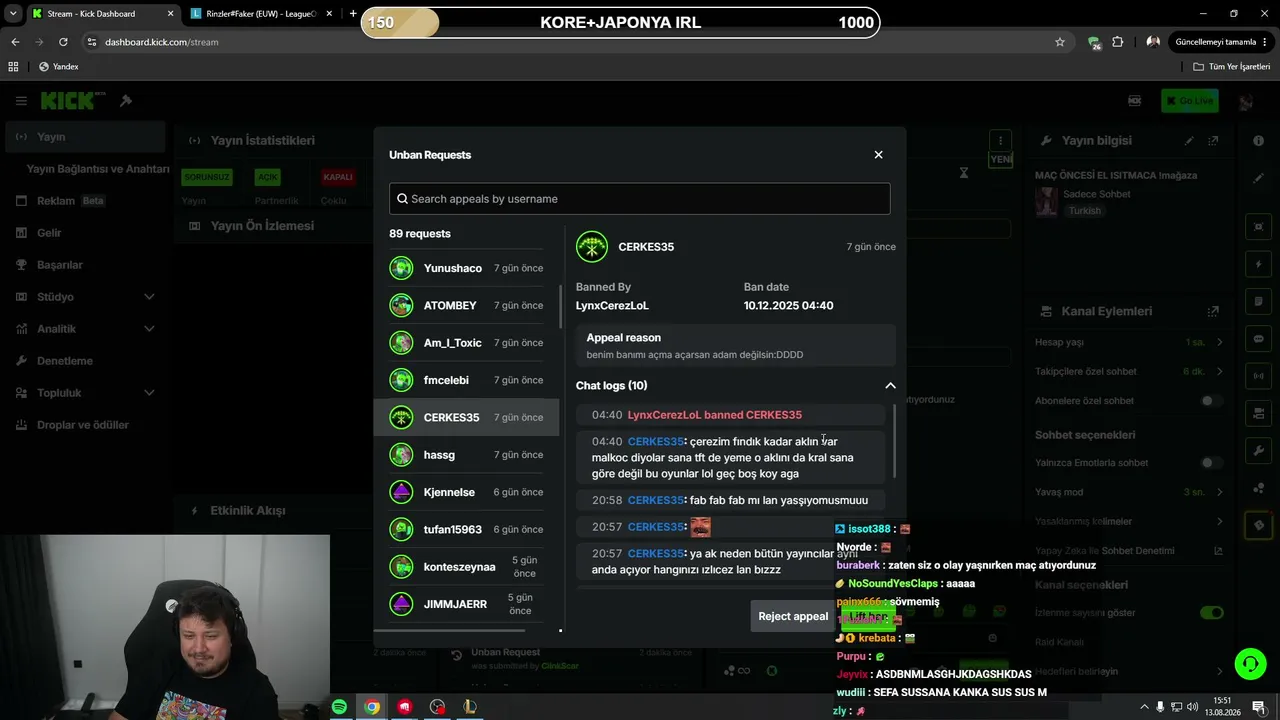Open the green headset support button
The image size is (1280, 720).
(1249, 664)
